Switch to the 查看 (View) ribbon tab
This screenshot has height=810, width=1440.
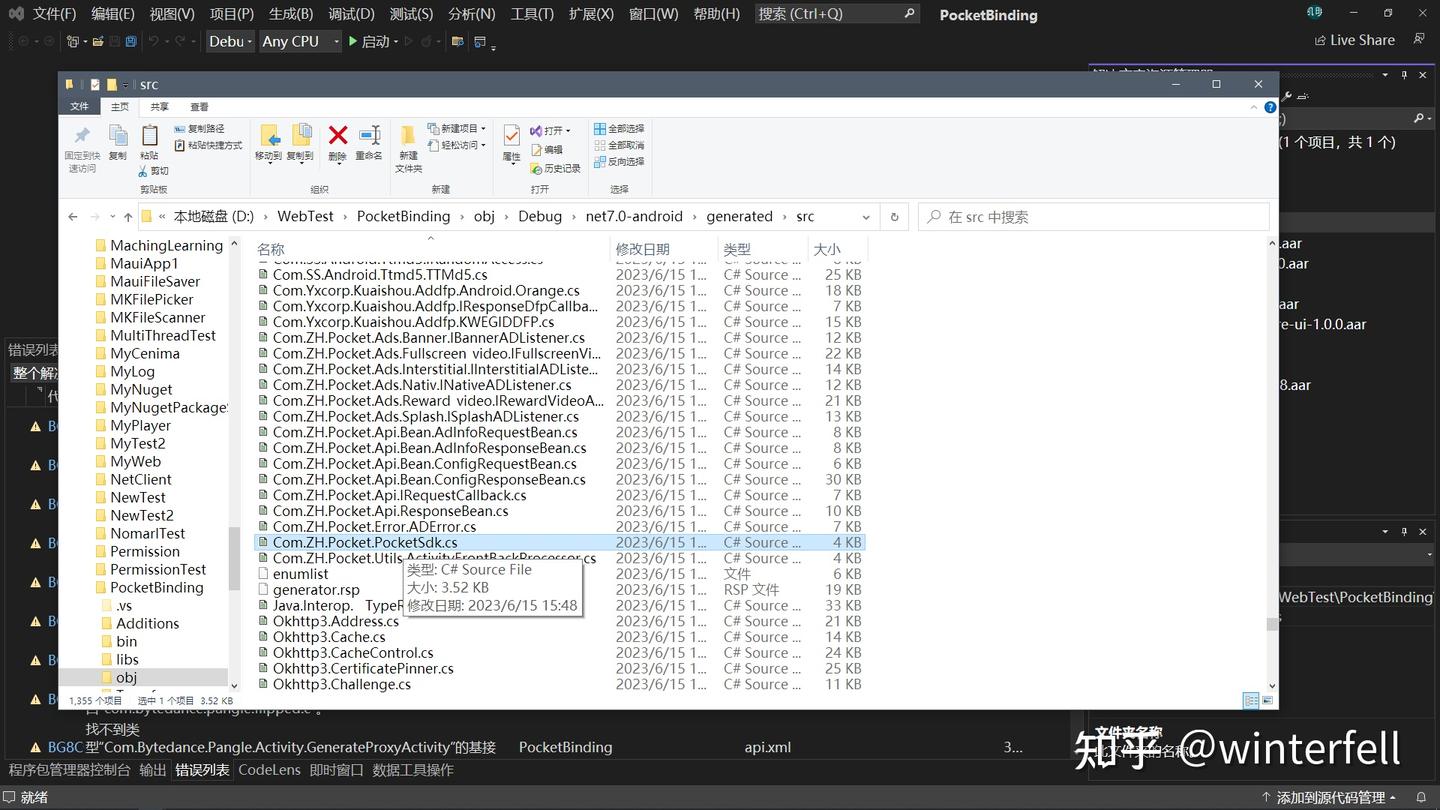200,107
